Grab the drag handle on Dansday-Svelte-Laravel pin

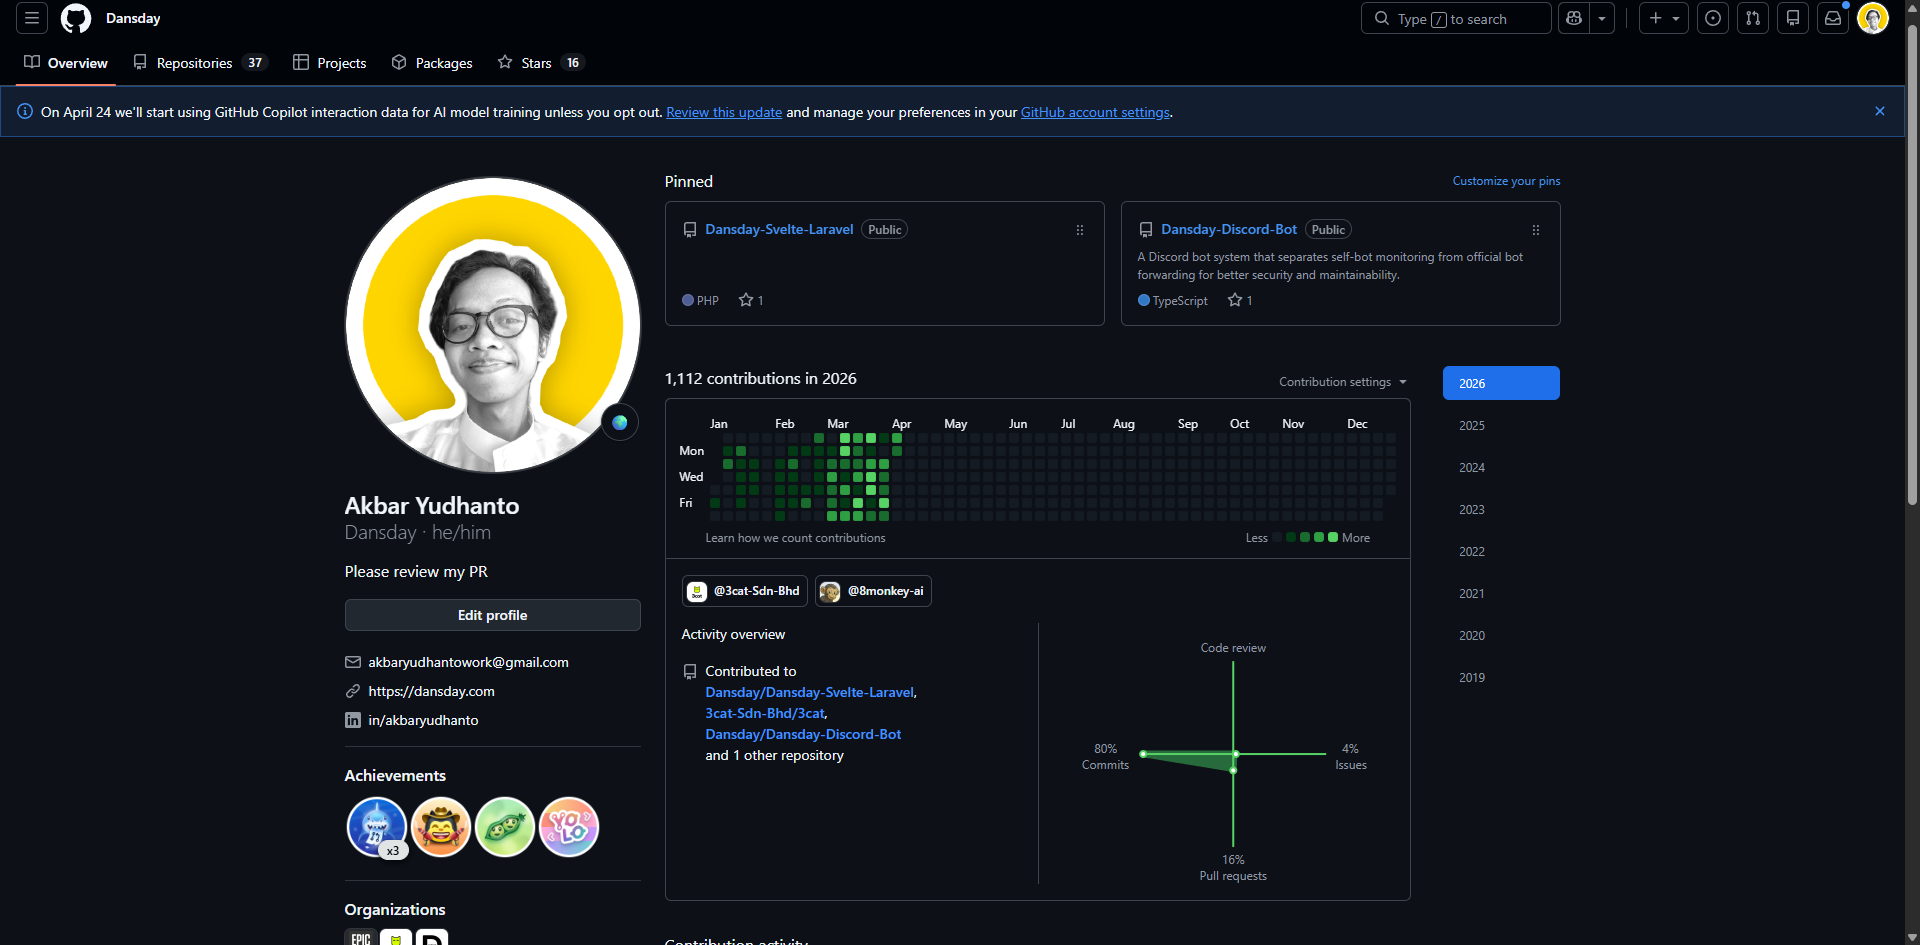[1080, 230]
